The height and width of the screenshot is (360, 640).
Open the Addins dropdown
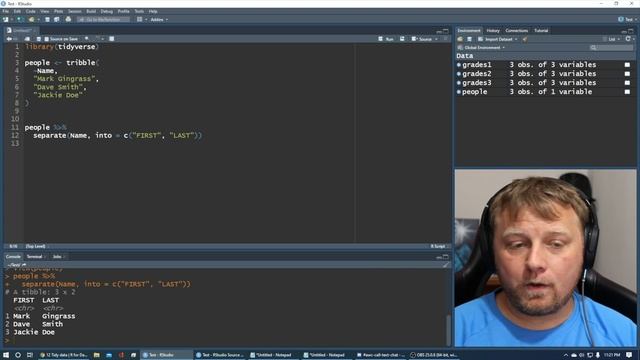pos(159,20)
